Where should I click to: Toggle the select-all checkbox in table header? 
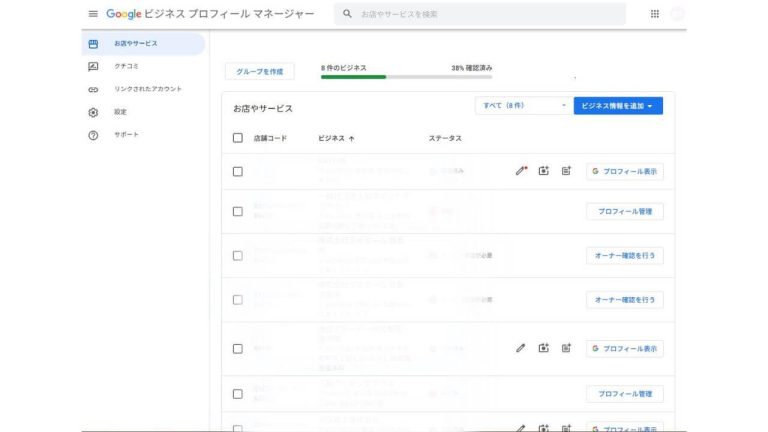coord(238,138)
